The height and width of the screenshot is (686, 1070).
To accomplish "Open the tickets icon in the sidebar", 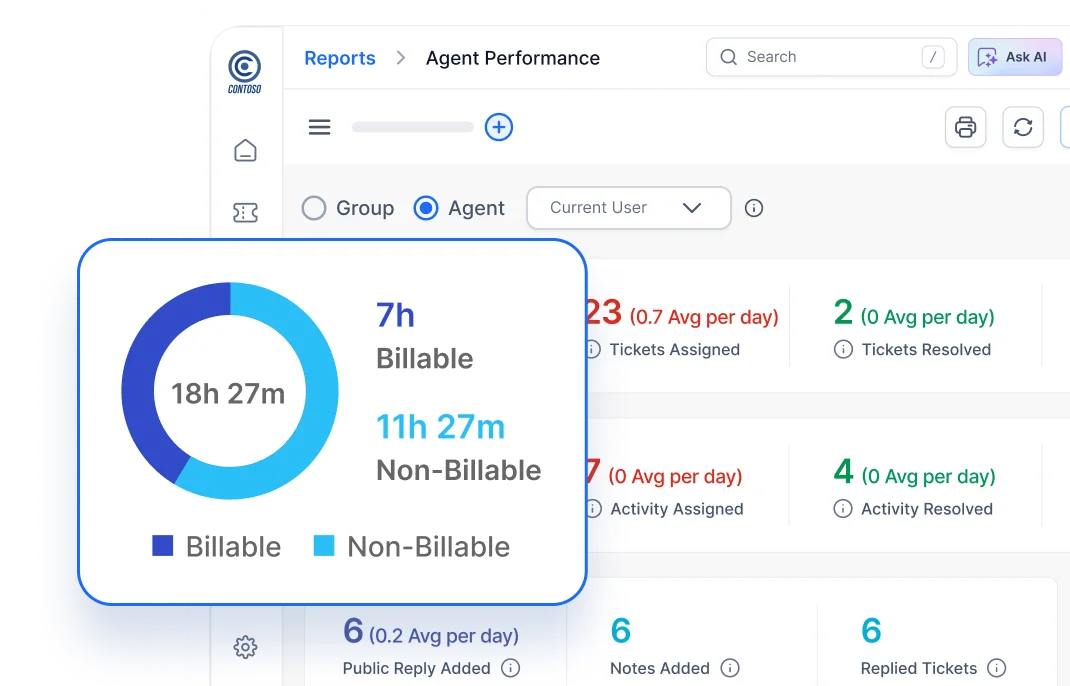I will coord(245,212).
